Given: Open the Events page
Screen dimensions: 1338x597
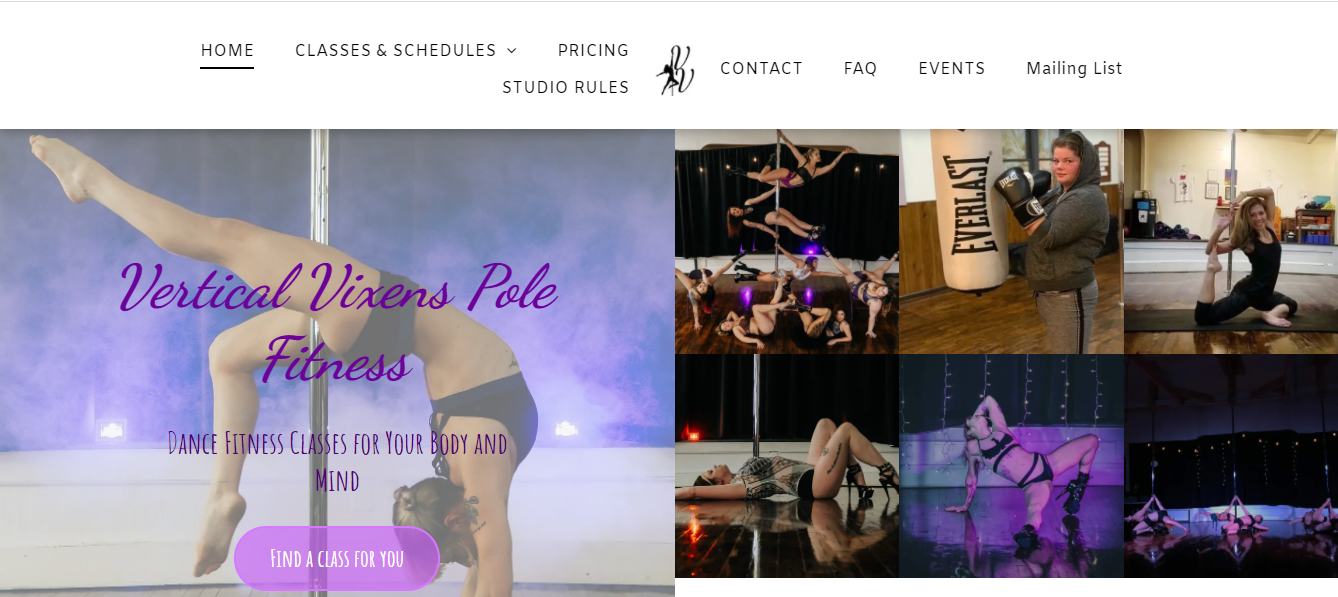Looking at the screenshot, I should pos(952,68).
